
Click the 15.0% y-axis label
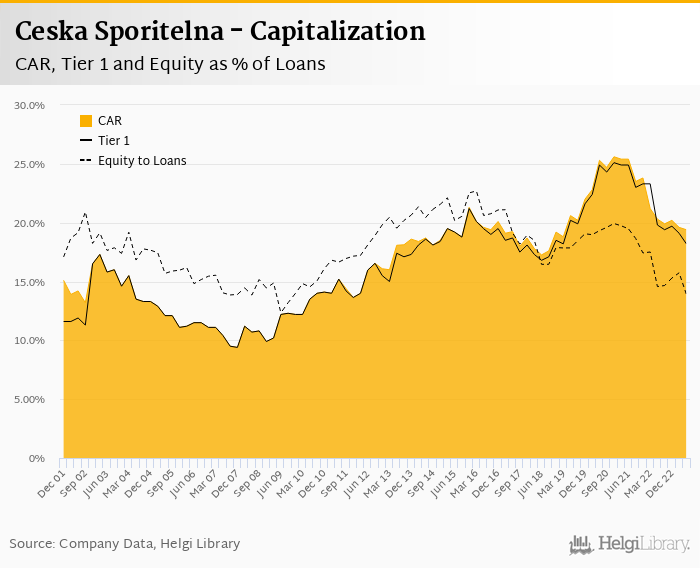pos(29,282)
